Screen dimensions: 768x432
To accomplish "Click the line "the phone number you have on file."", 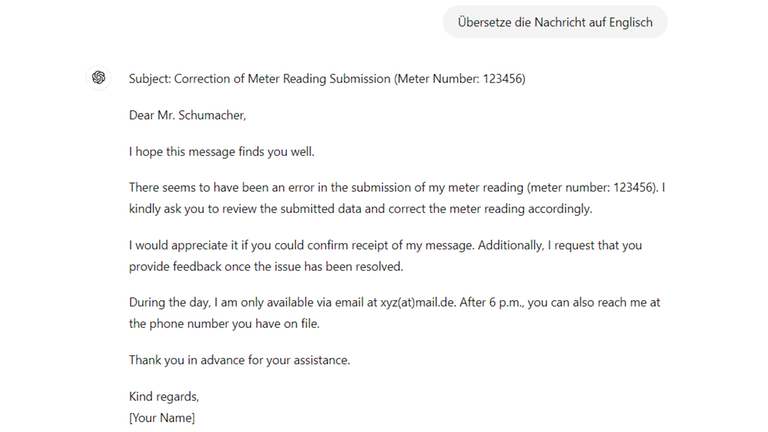I will 232,324.
